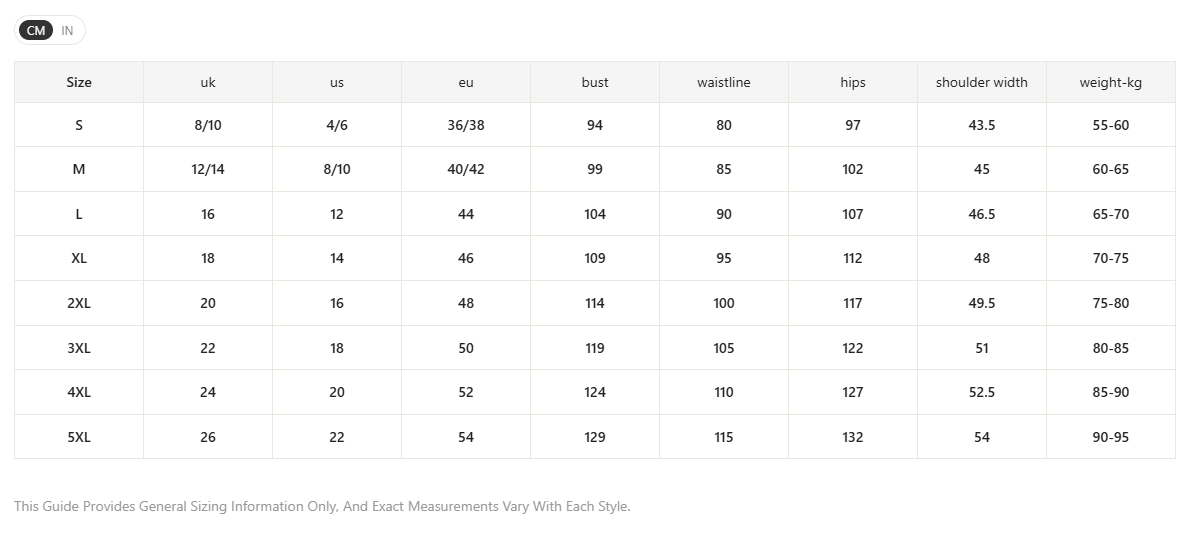Select the XL size row label

click(79, 258)
